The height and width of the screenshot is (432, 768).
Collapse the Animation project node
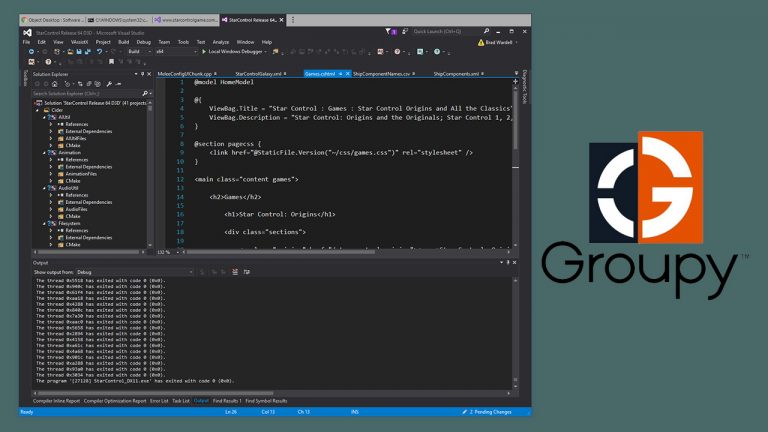pos(44,153)
